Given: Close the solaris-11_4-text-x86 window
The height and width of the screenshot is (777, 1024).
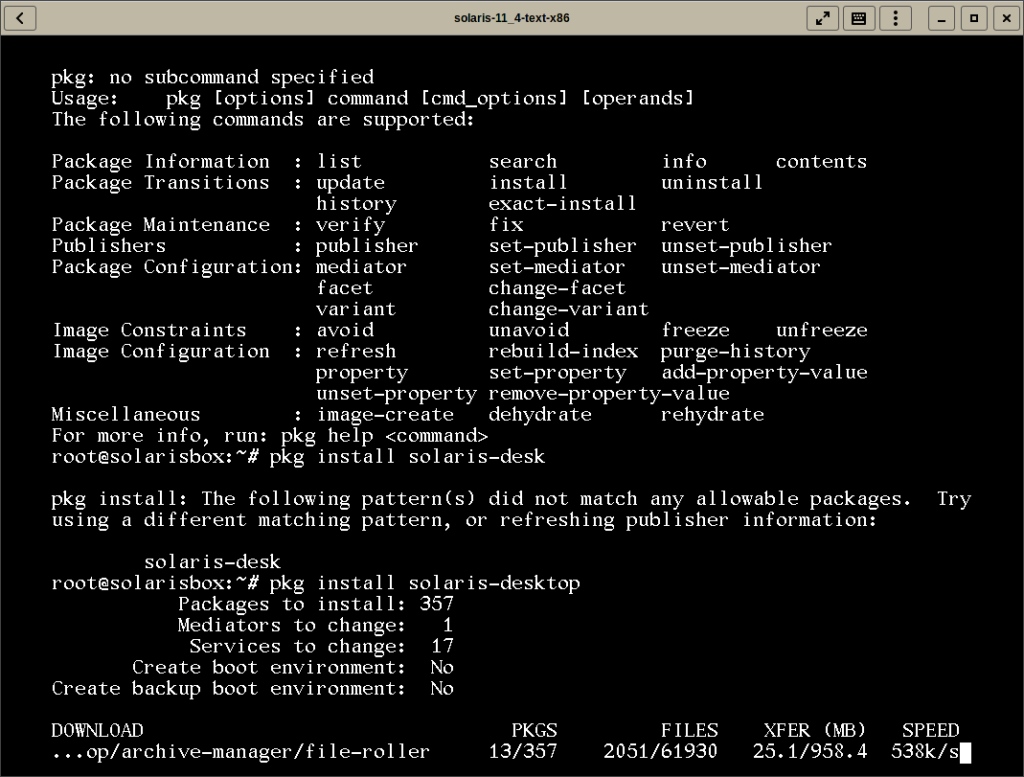Looking at the screenshot, I should point(1006,18).
